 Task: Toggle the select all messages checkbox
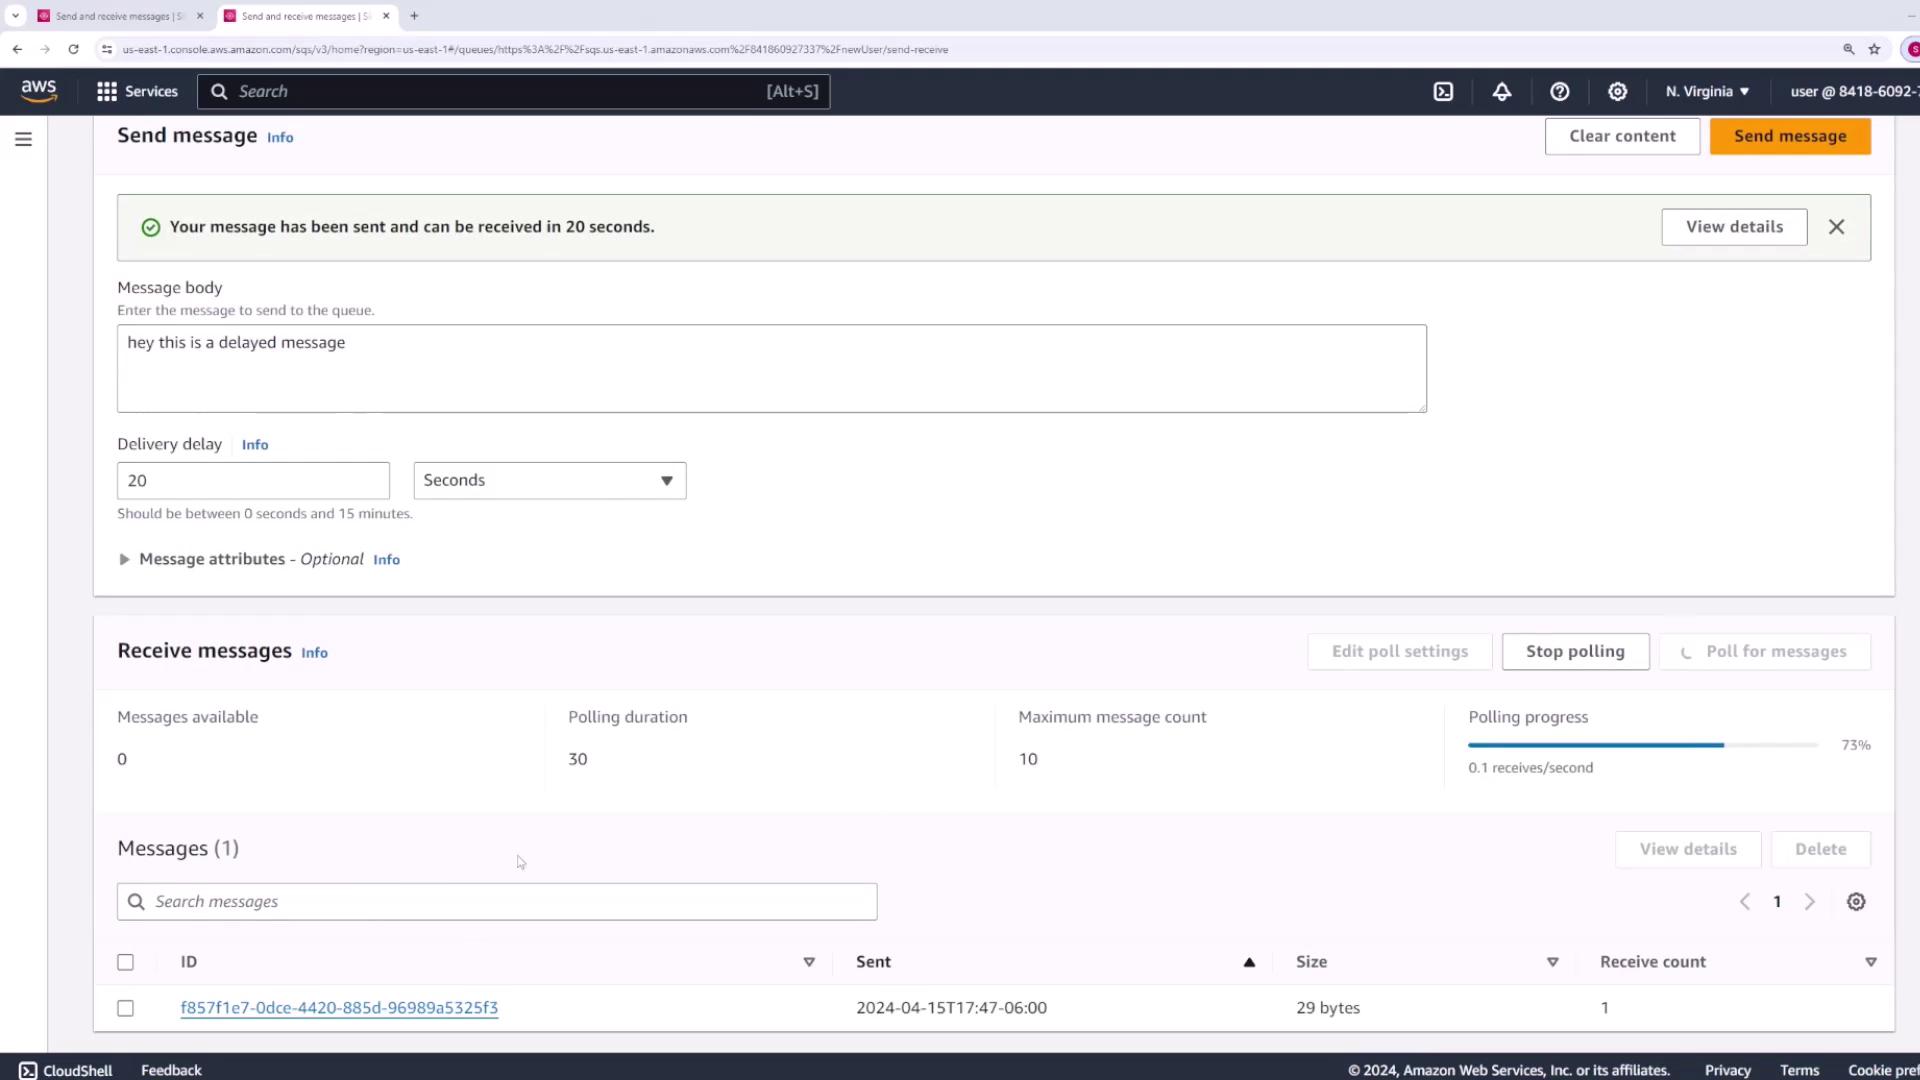point(125,962)
